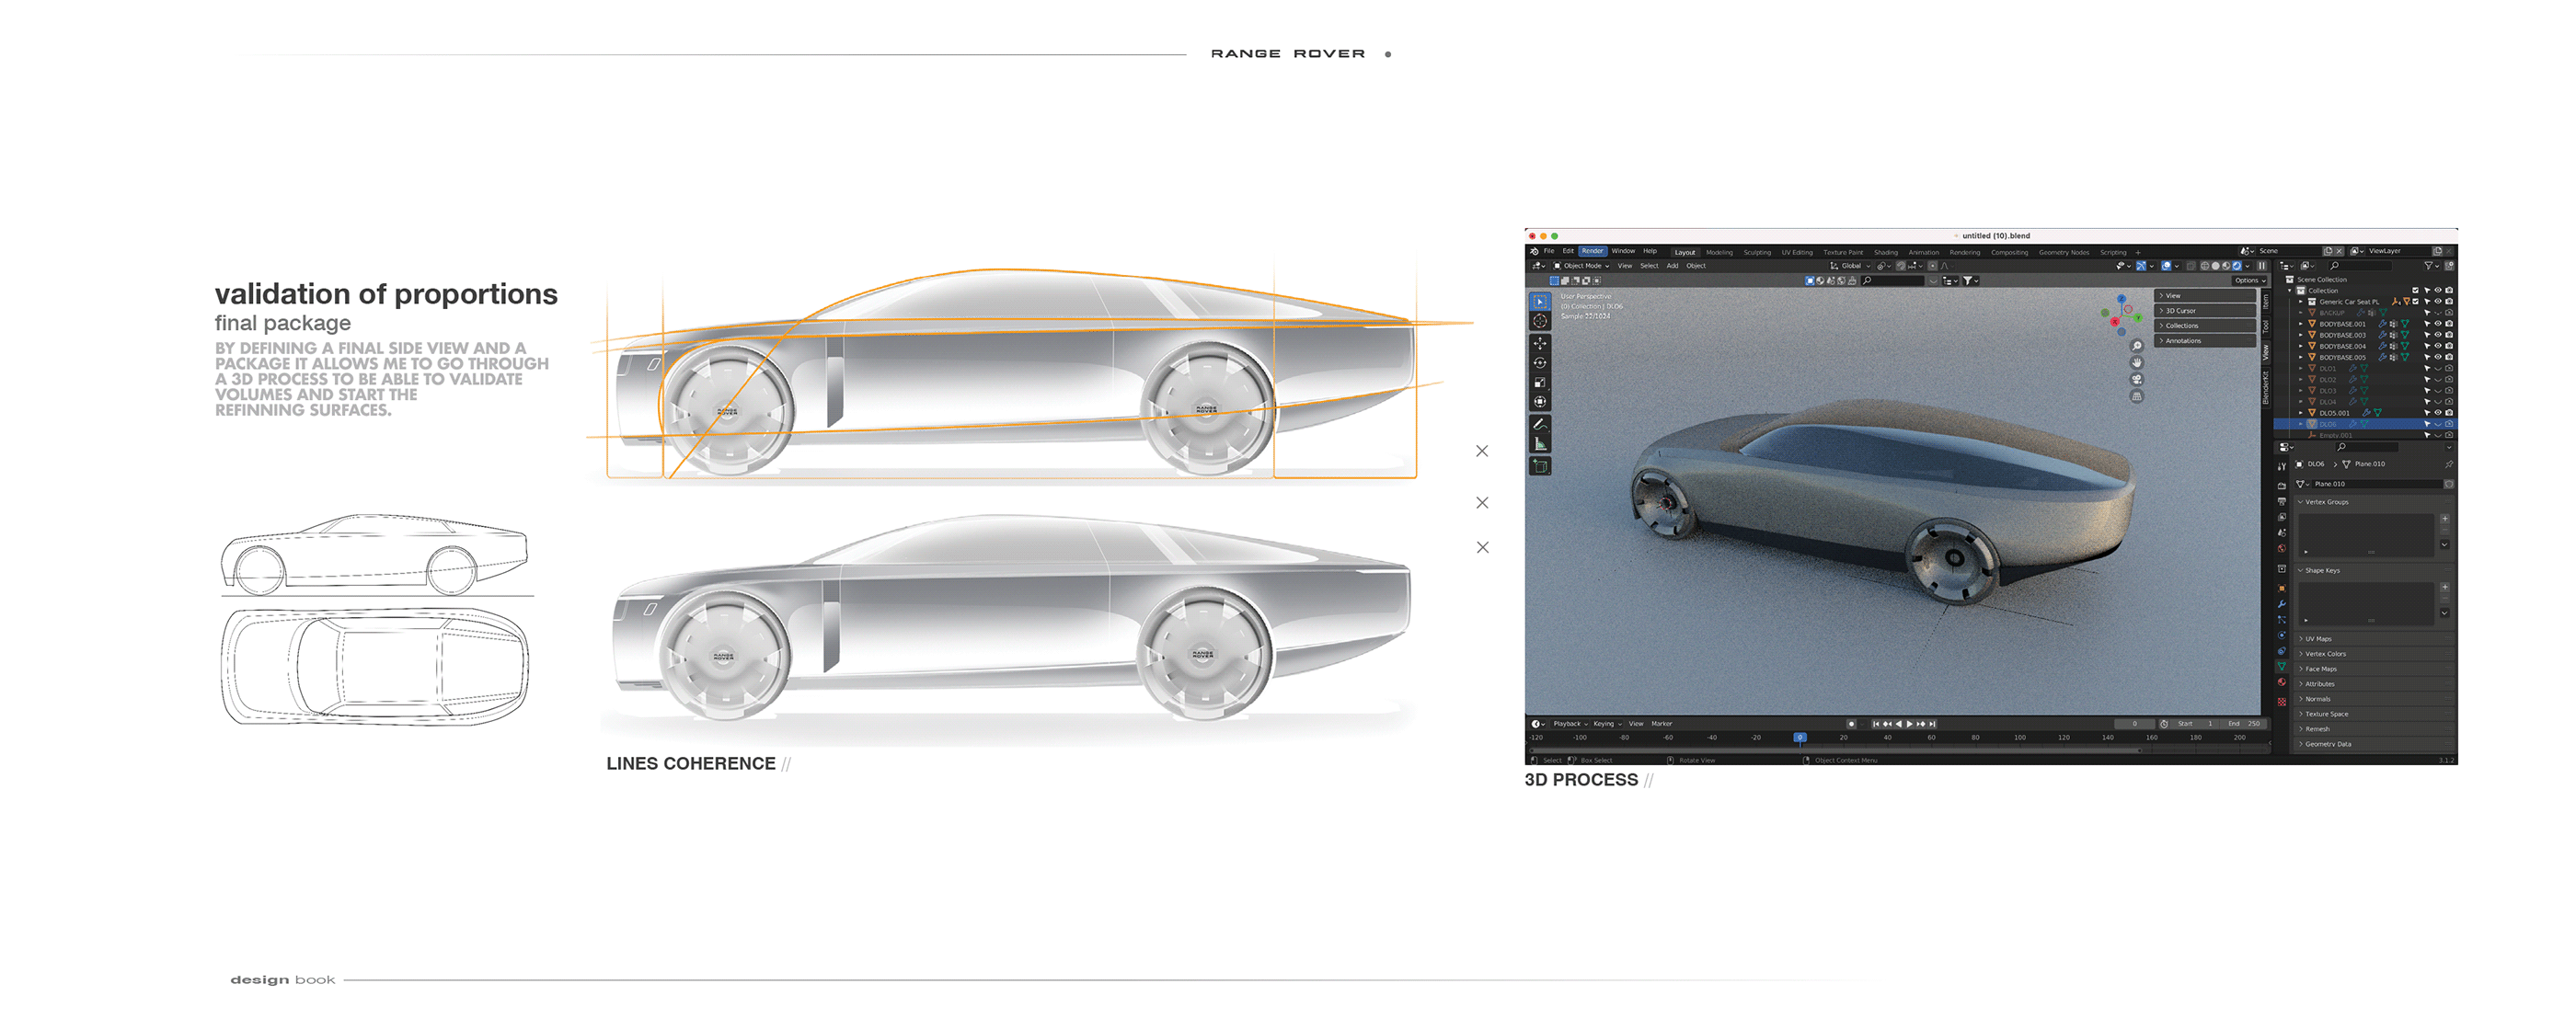Switch to the Shading workspace tab
This screenshot has width=2576, height=1030.
click(x=1885, y=252)
